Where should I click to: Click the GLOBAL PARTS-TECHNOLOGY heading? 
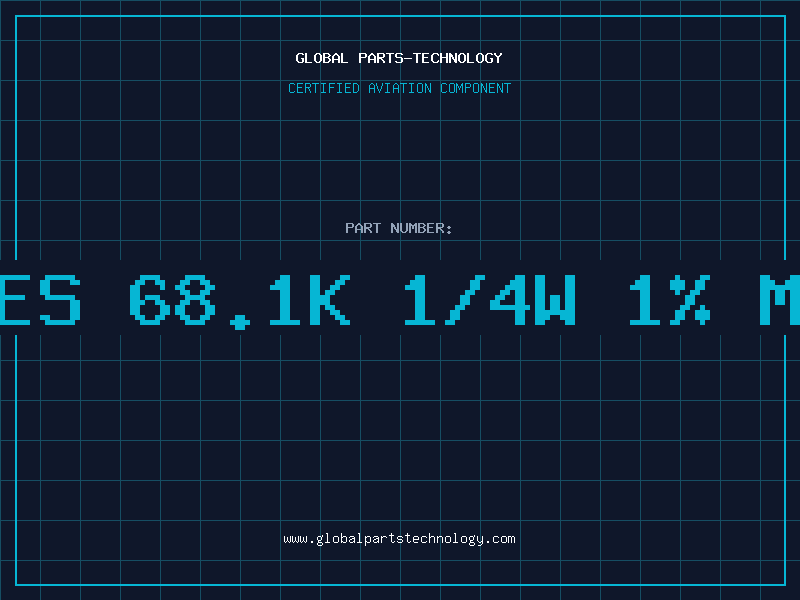[399, 58]
